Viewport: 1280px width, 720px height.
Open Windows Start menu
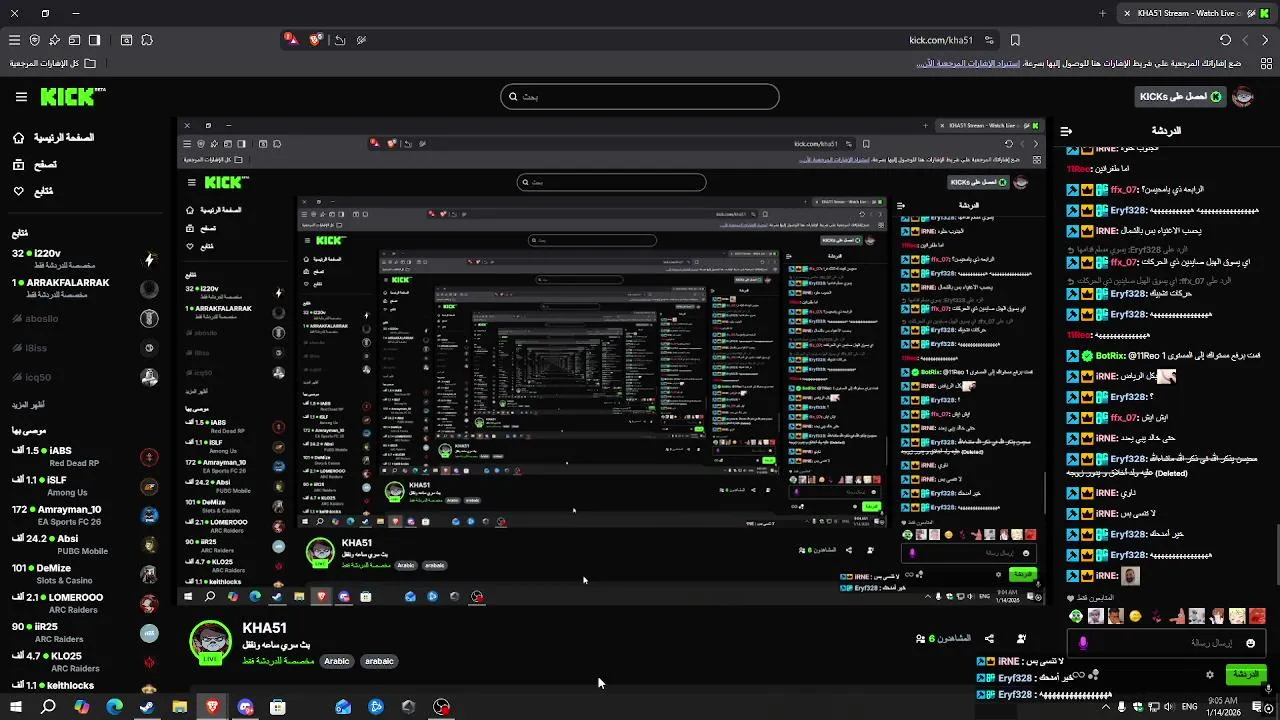[x=15, y=707]
